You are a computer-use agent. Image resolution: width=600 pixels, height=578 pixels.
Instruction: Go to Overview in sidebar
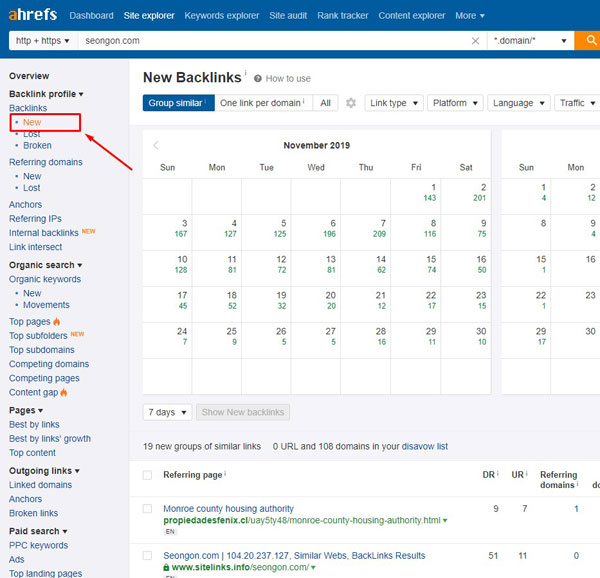click(x=29, y=76)
